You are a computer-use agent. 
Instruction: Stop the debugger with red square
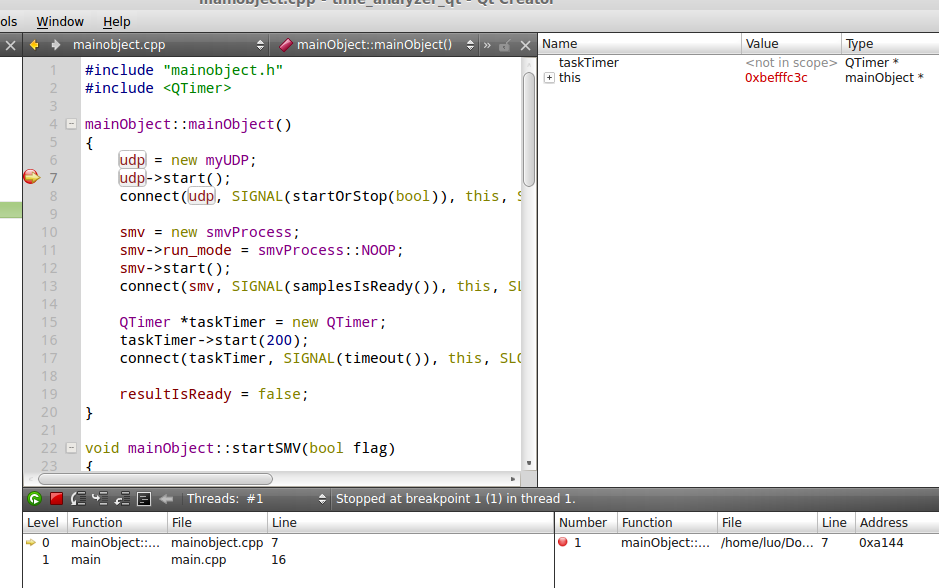(56, 499)
